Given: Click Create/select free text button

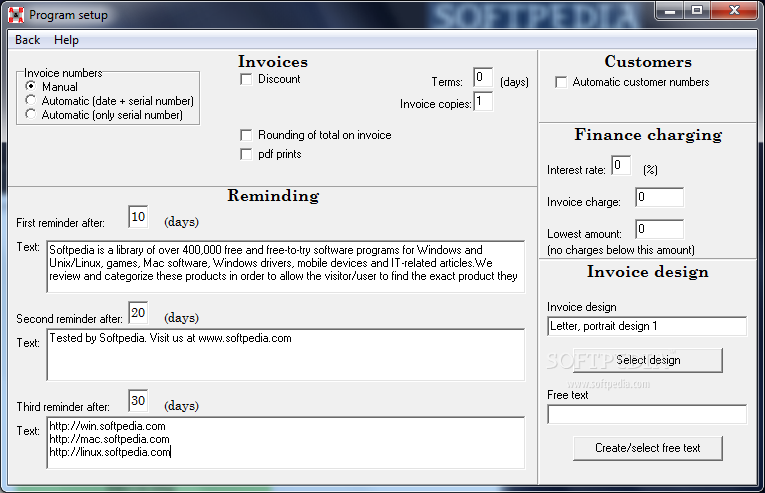Looking at the screenshot, I should (x=648, y=448).
